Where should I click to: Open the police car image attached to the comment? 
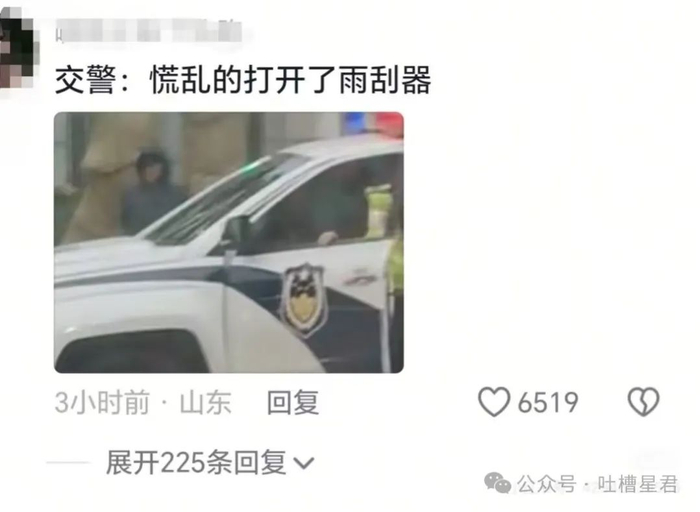pos(229,242)
